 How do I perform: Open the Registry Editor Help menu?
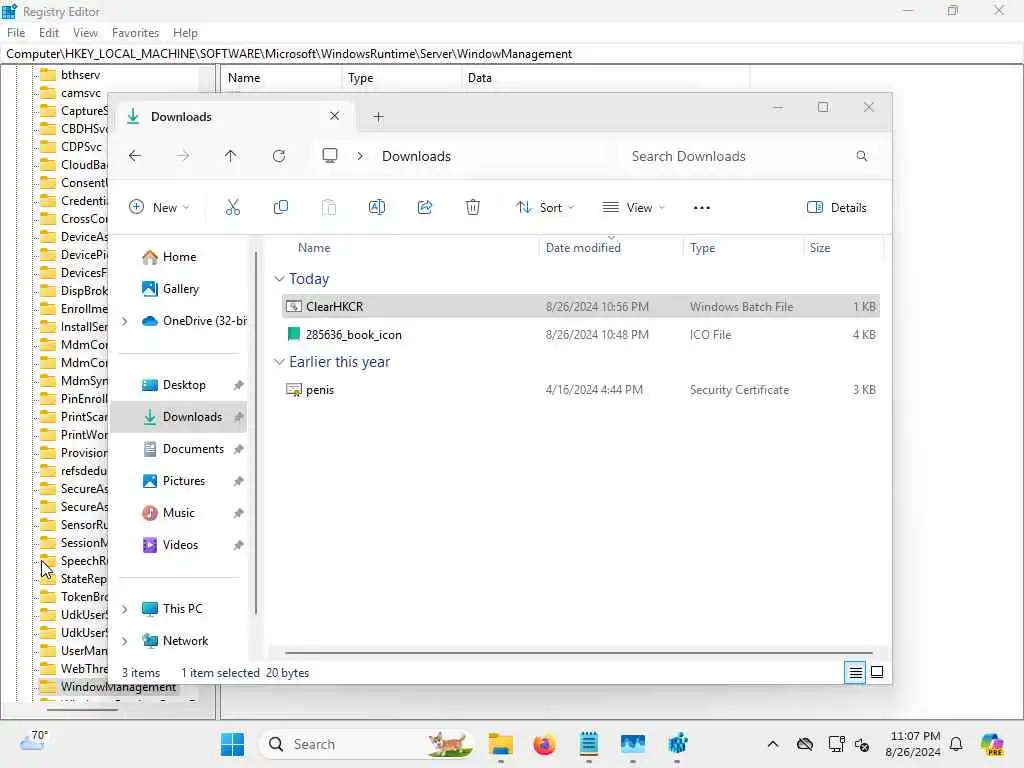pos(185,33)
